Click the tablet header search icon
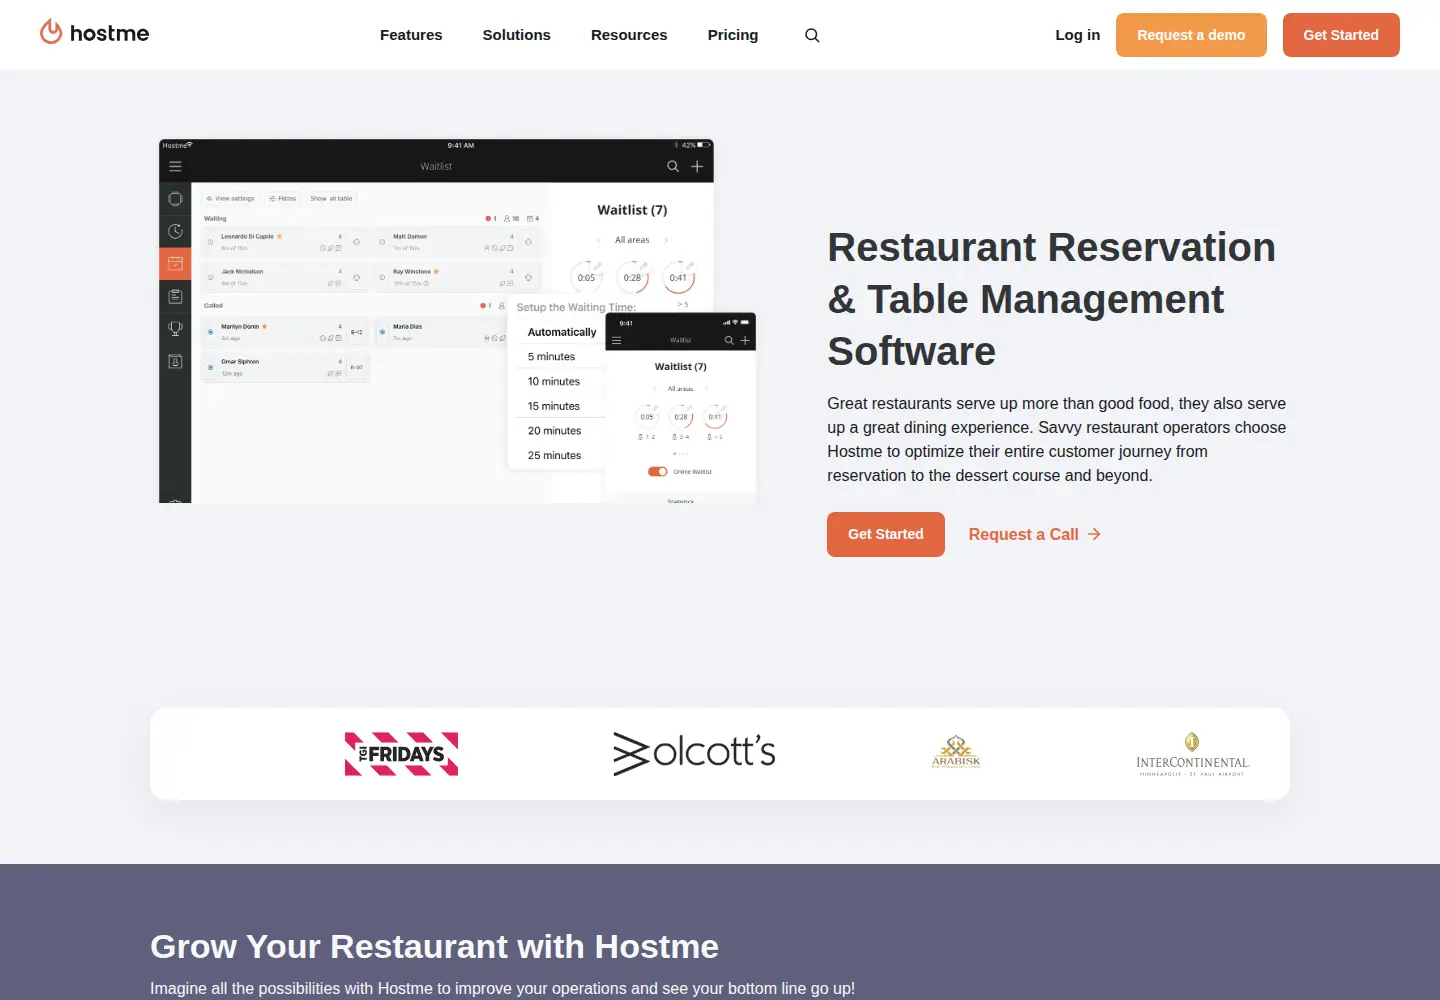Viewport: 1440px width, 1000px height. point(673,167)
